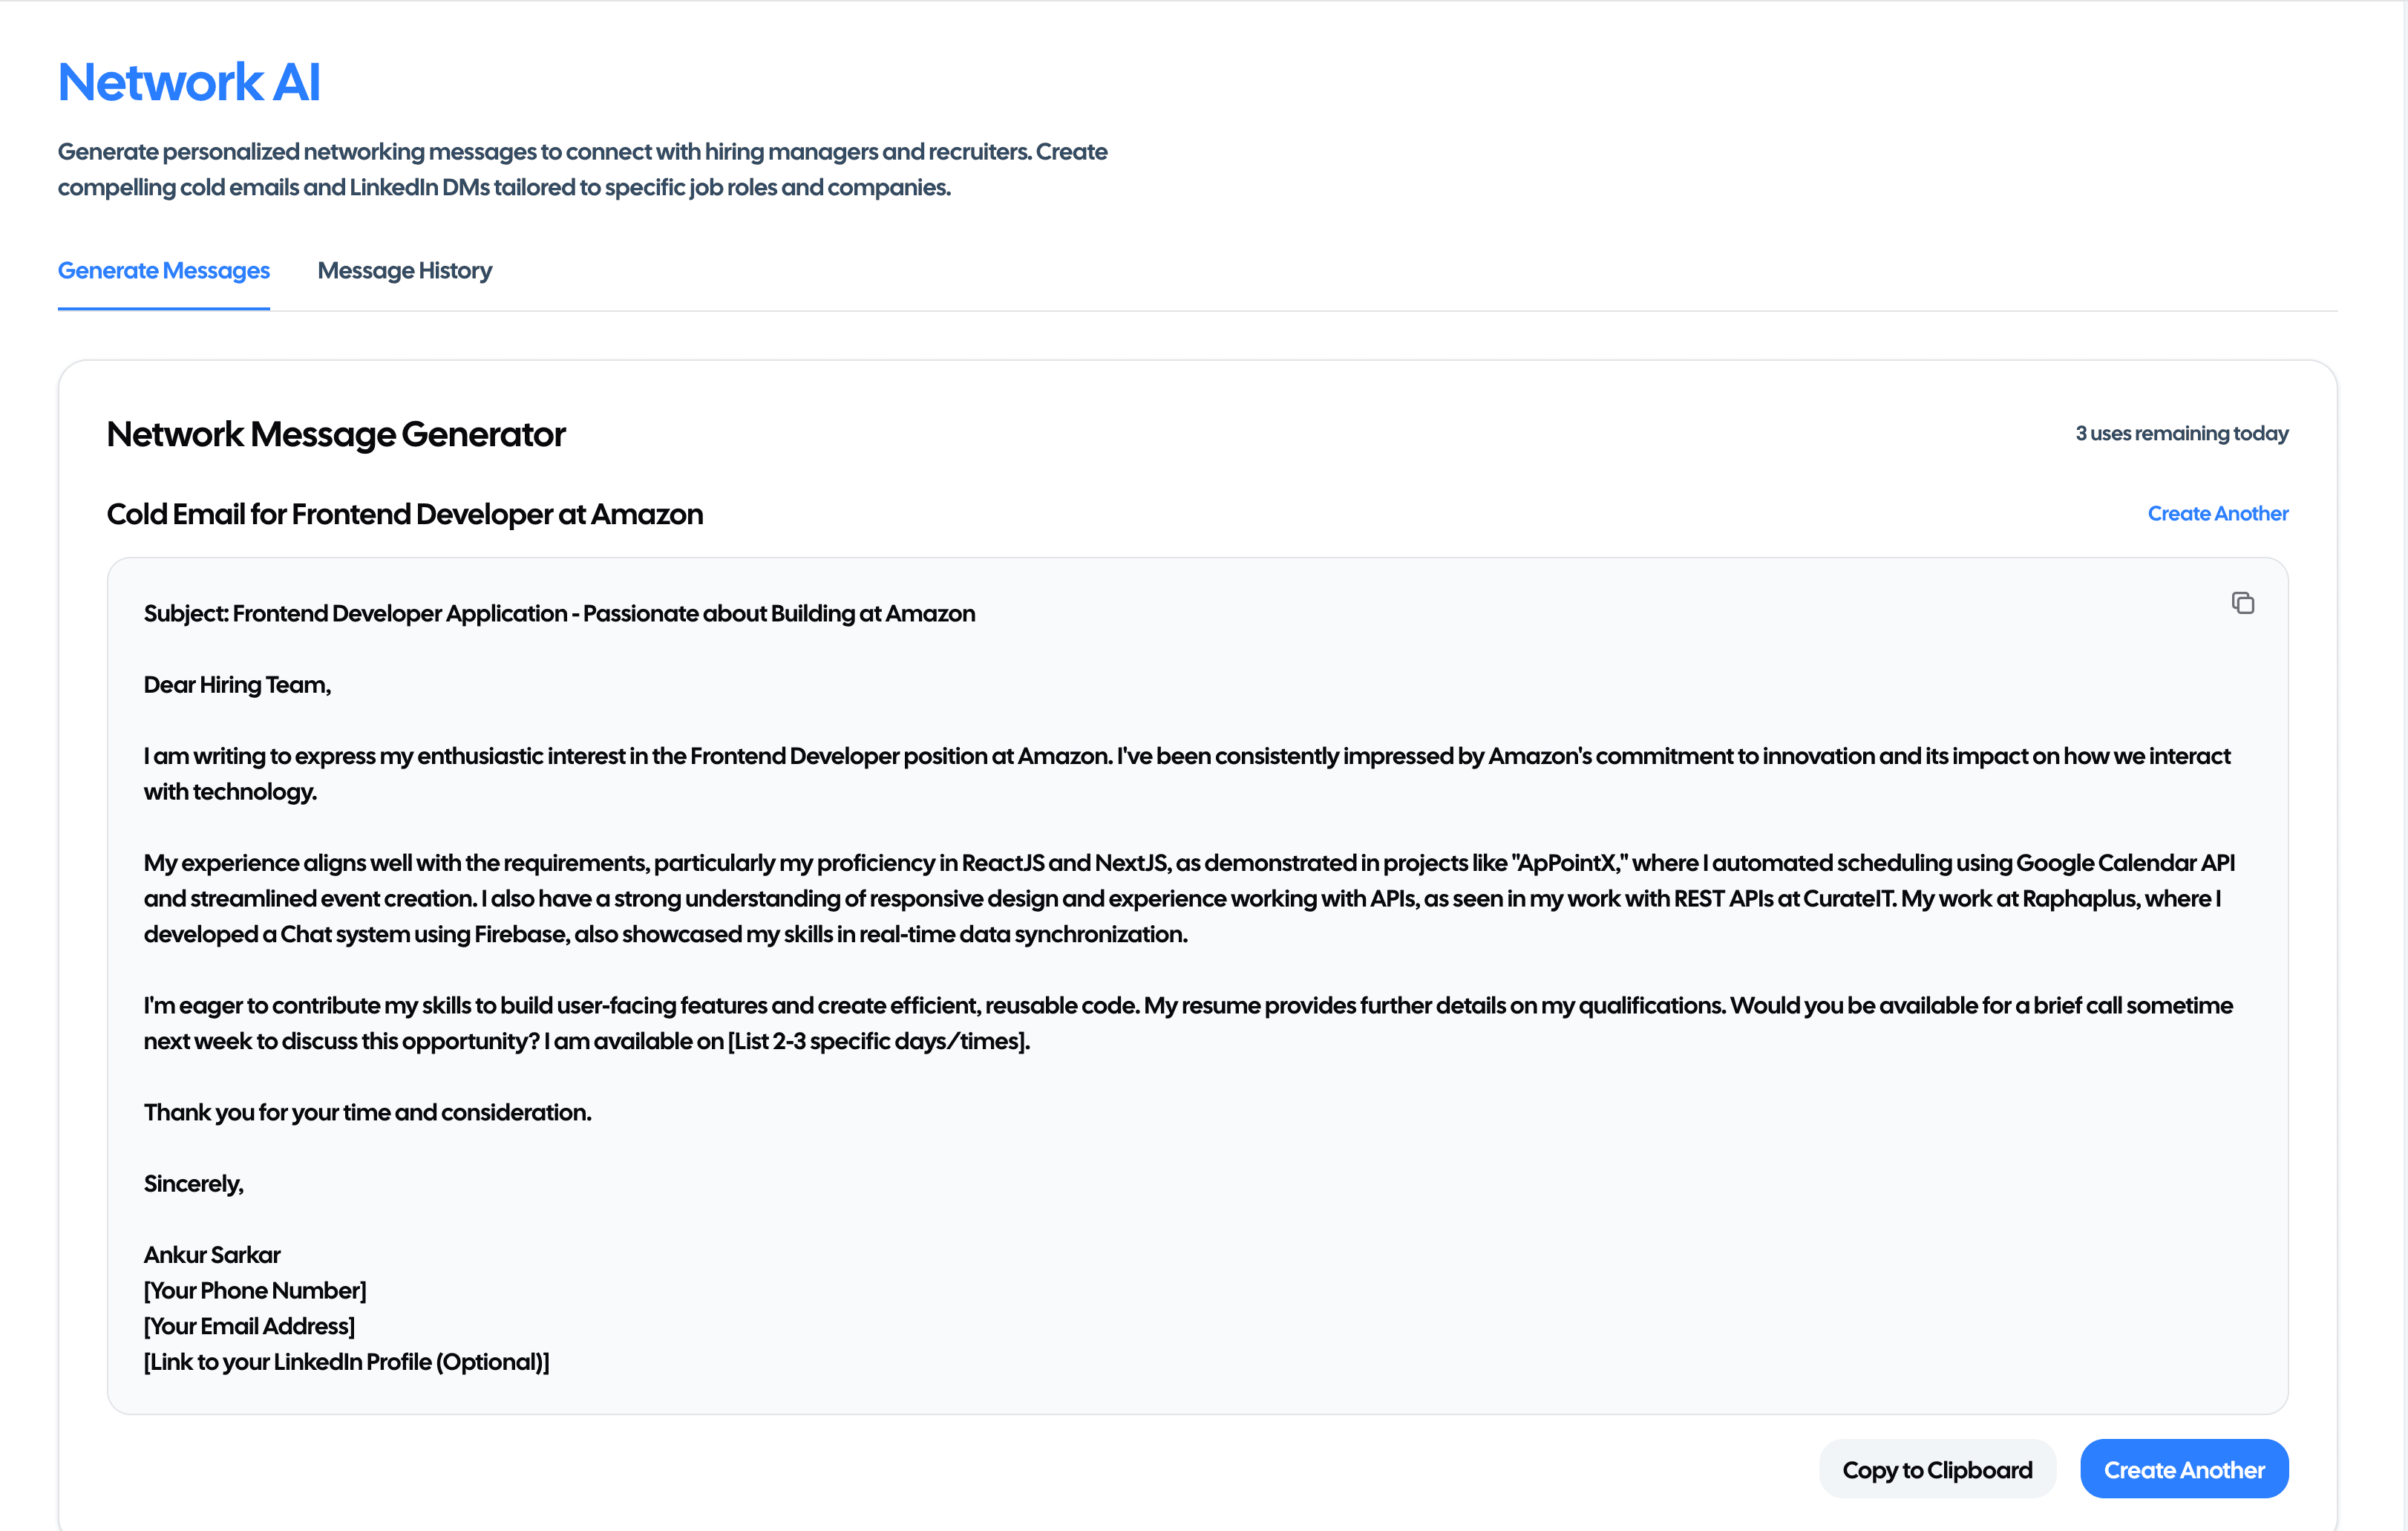This screenshot has height=1531, width=2408.
Task: Click the Cold Email for Frontend Developer heading
Action: pos(404,514)
